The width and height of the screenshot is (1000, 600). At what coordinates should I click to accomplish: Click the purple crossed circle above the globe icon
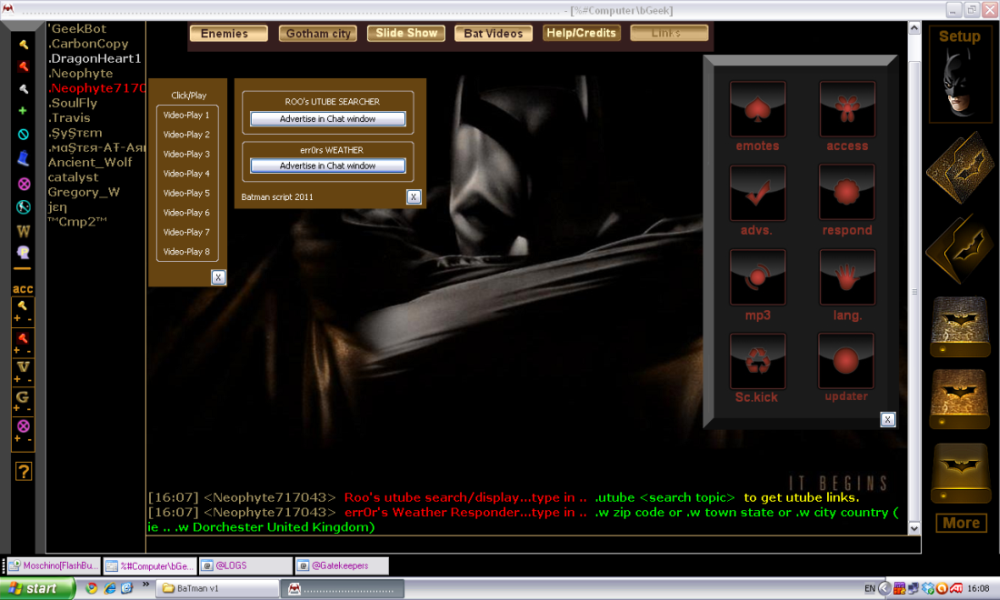point(24,184)
